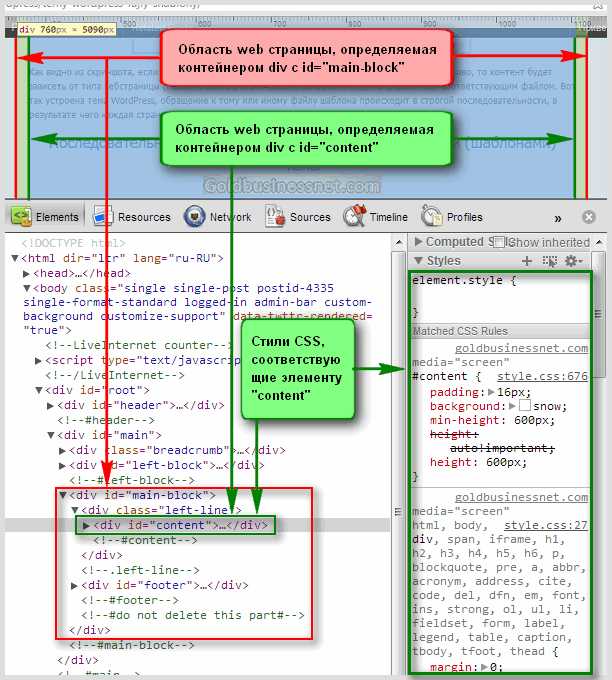Enable the Show inherited checkbox
The width and height of the screenshot is (612, 680).
pos(500,242)
